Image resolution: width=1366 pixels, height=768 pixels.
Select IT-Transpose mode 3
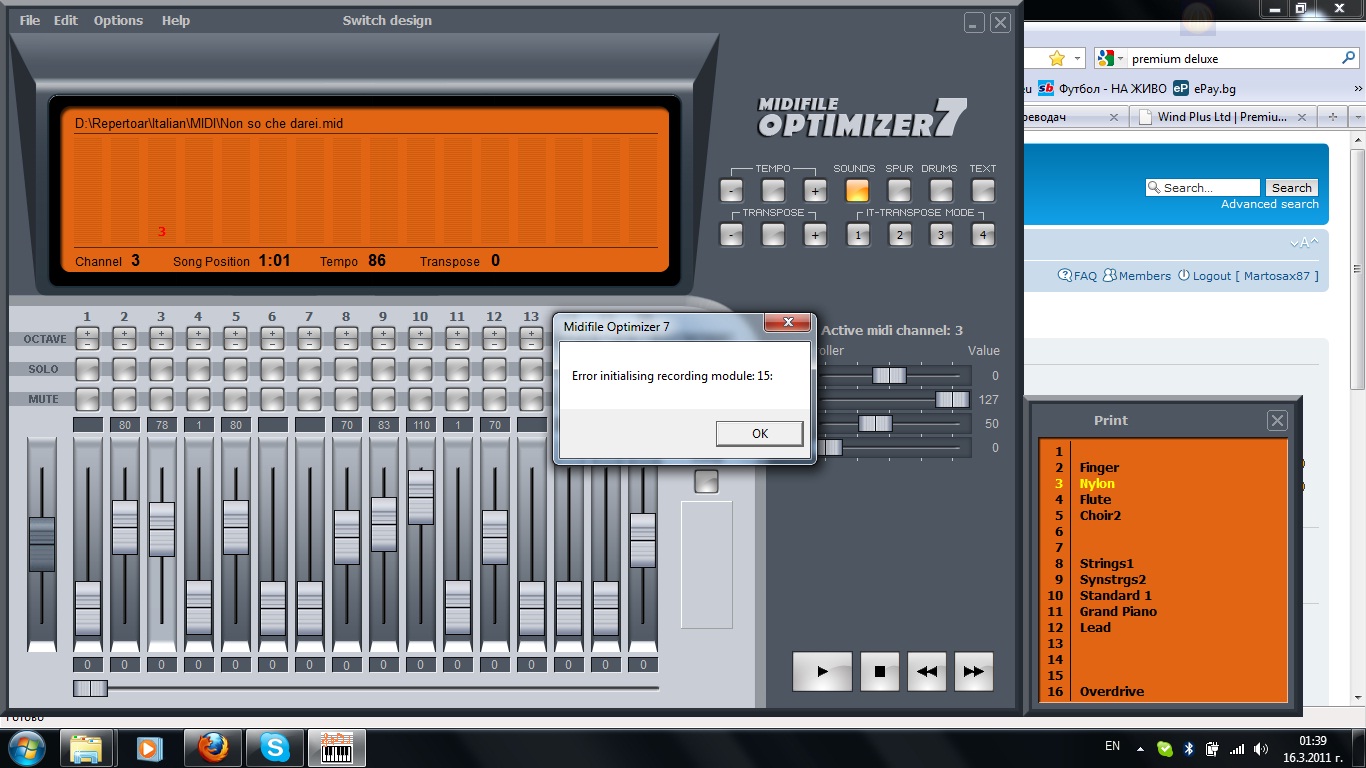click(x=941, y=235)
